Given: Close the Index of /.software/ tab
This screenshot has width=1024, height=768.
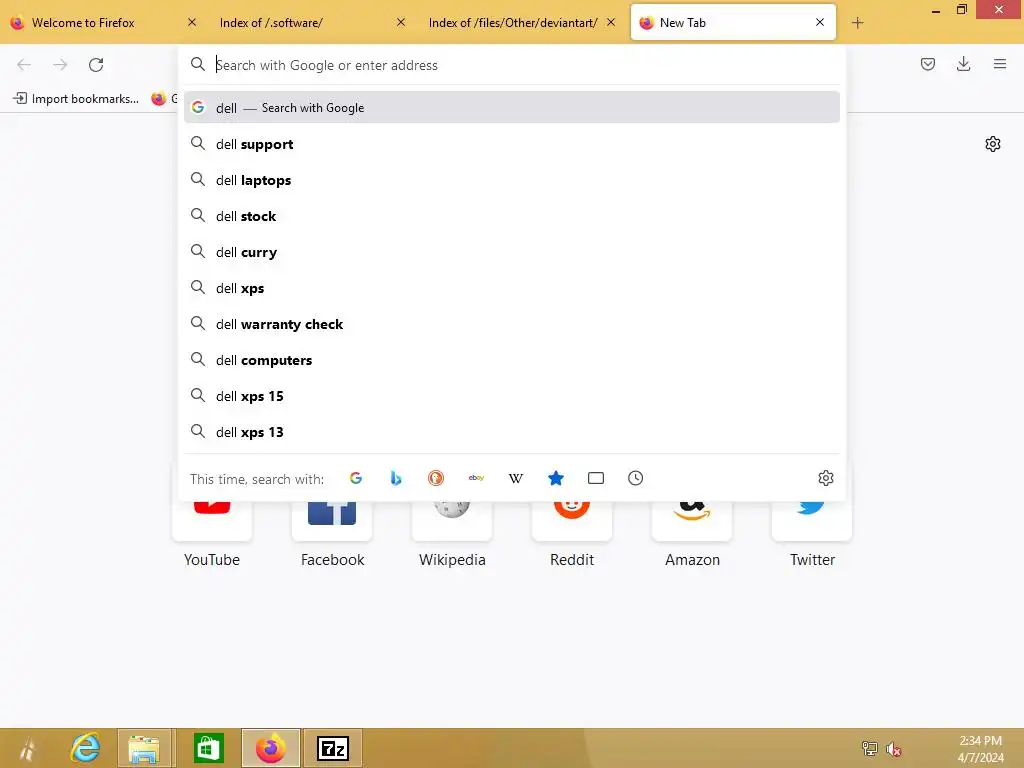Looking at the screenshot, I should pyautogui.click(x=401, y=22).
